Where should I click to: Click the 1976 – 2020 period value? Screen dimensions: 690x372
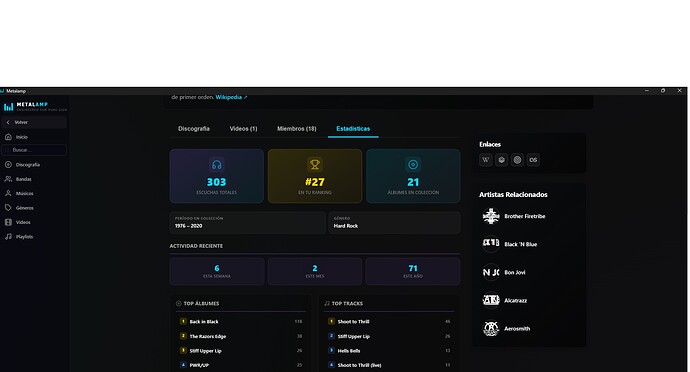[x=188, y=226]
